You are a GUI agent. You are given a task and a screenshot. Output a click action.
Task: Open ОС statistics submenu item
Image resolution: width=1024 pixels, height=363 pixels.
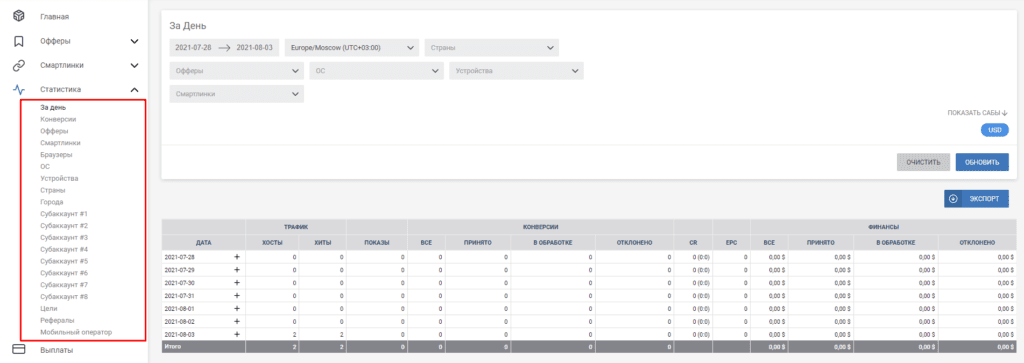(45, 166)
